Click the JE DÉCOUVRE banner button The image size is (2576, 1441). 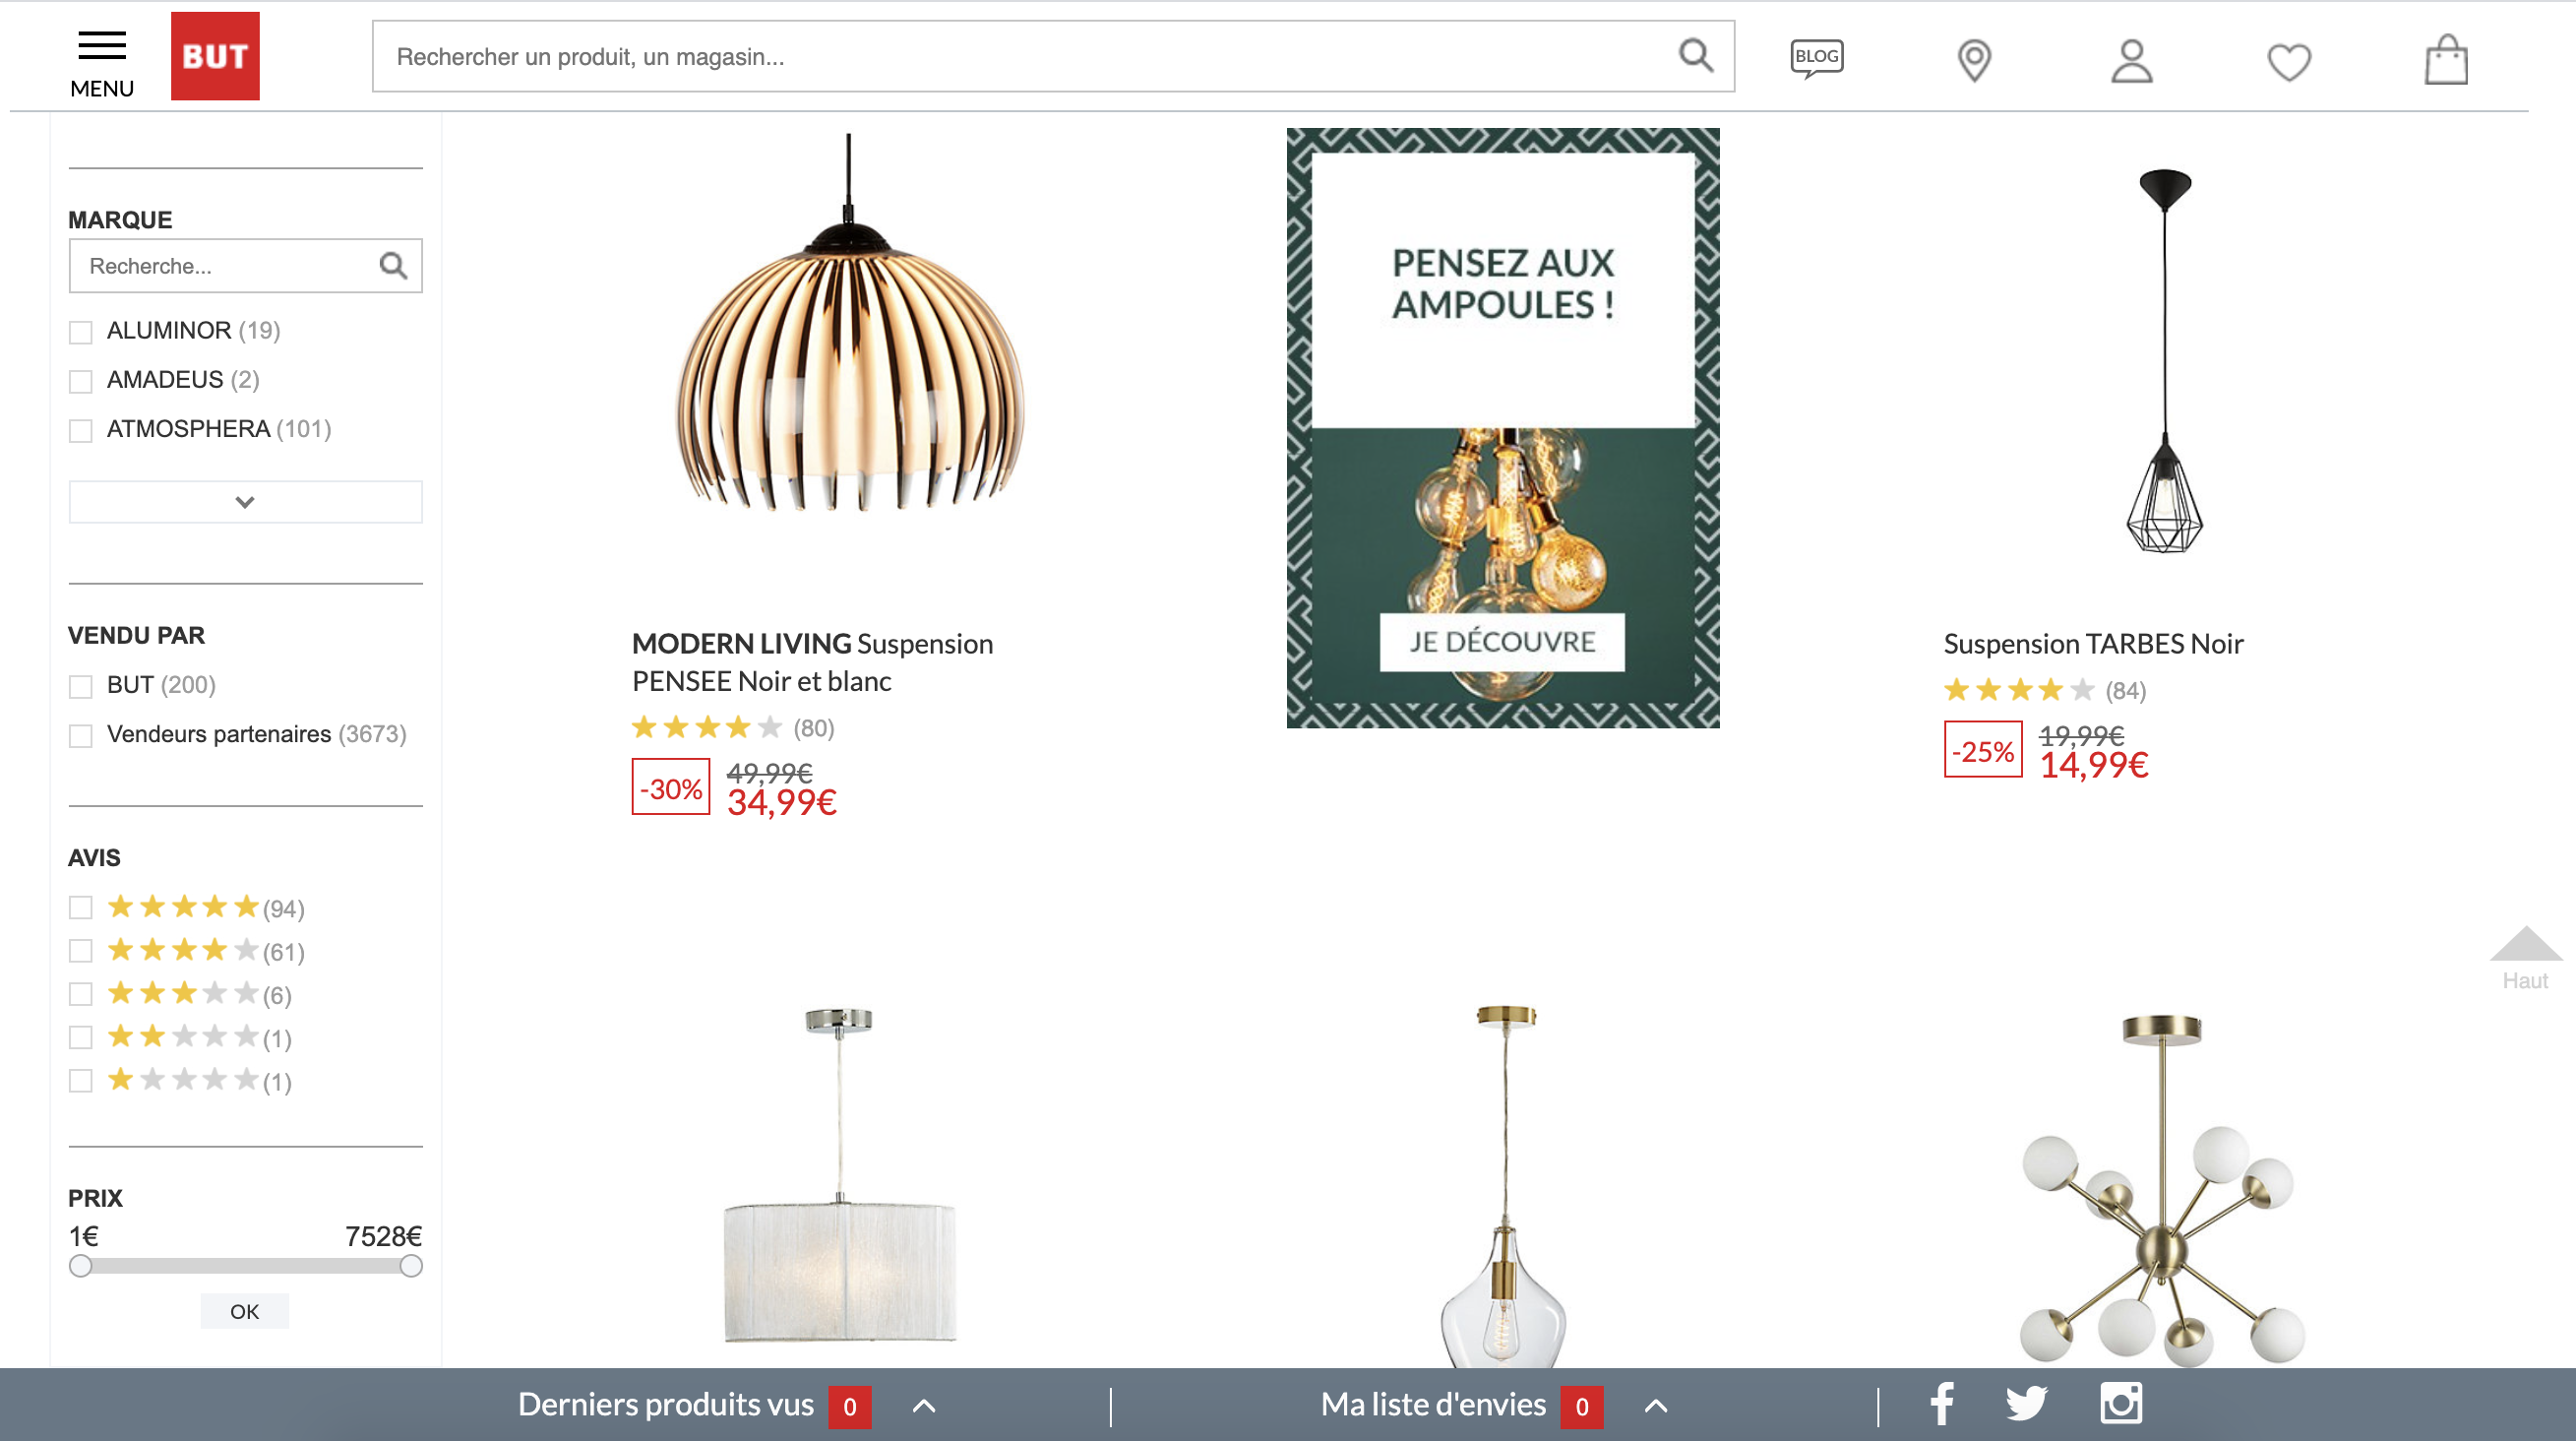(x=1502, y=642)
